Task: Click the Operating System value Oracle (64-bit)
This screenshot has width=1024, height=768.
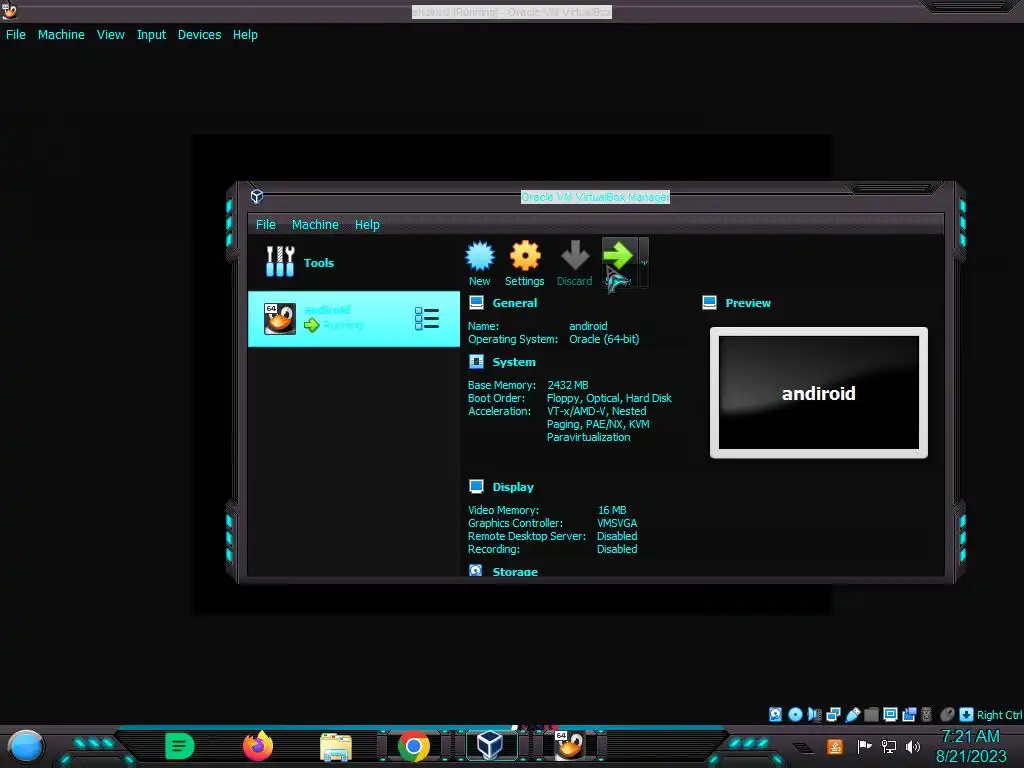Action: coord(604,339)
